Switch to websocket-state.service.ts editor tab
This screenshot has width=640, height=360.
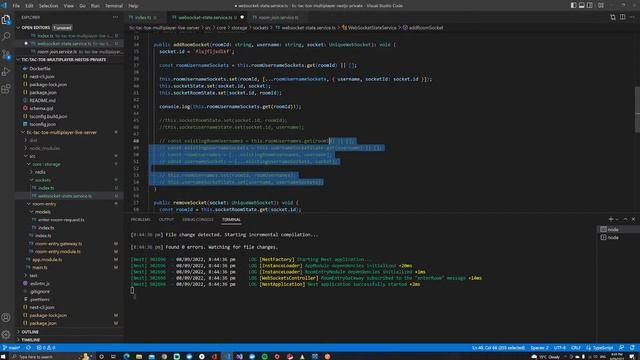click(205, 18)
